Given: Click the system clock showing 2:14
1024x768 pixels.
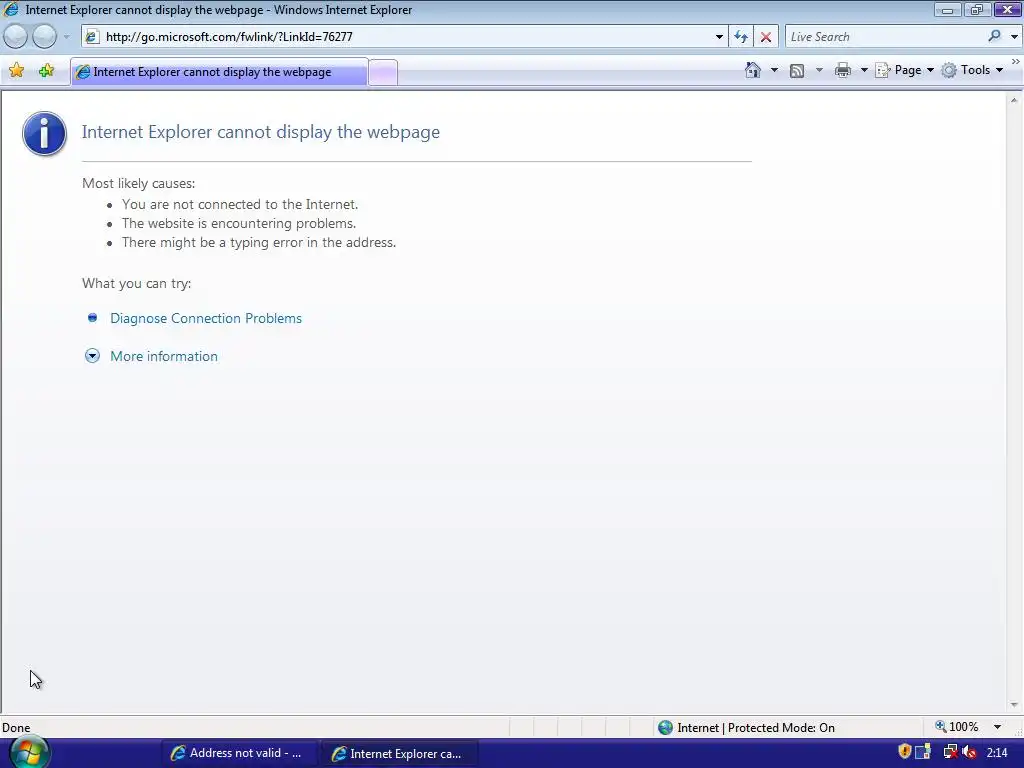Looking at the screenshot, I should [997, 752].
